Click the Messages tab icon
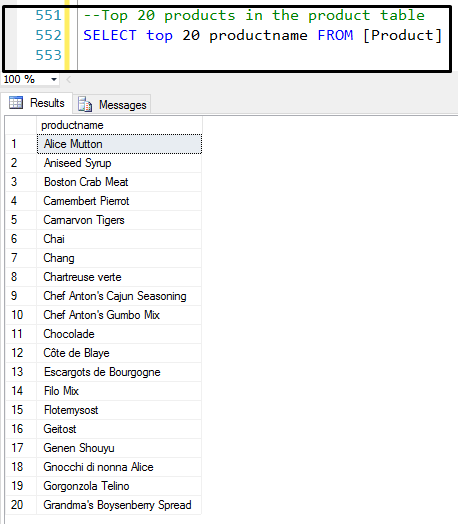The image size is (458, 524). click(x=85, y=104)
